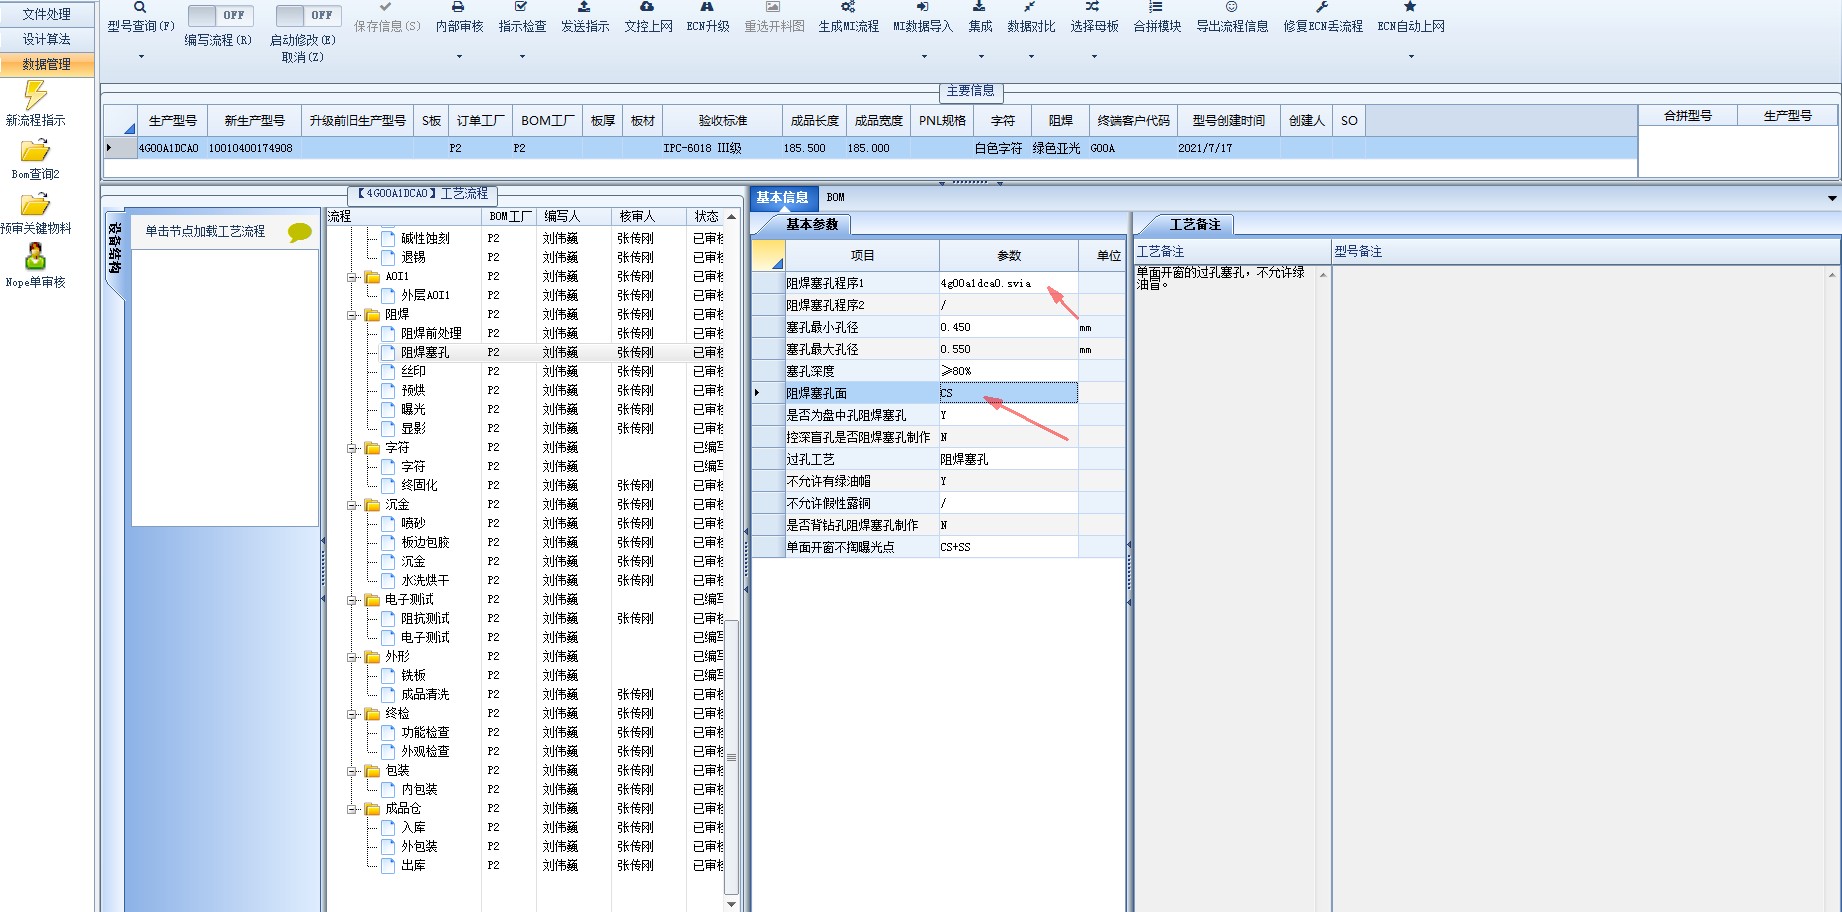Open Nope单审核 user icon
This screenshot has height=912, width=1842.
click(35, 257)
